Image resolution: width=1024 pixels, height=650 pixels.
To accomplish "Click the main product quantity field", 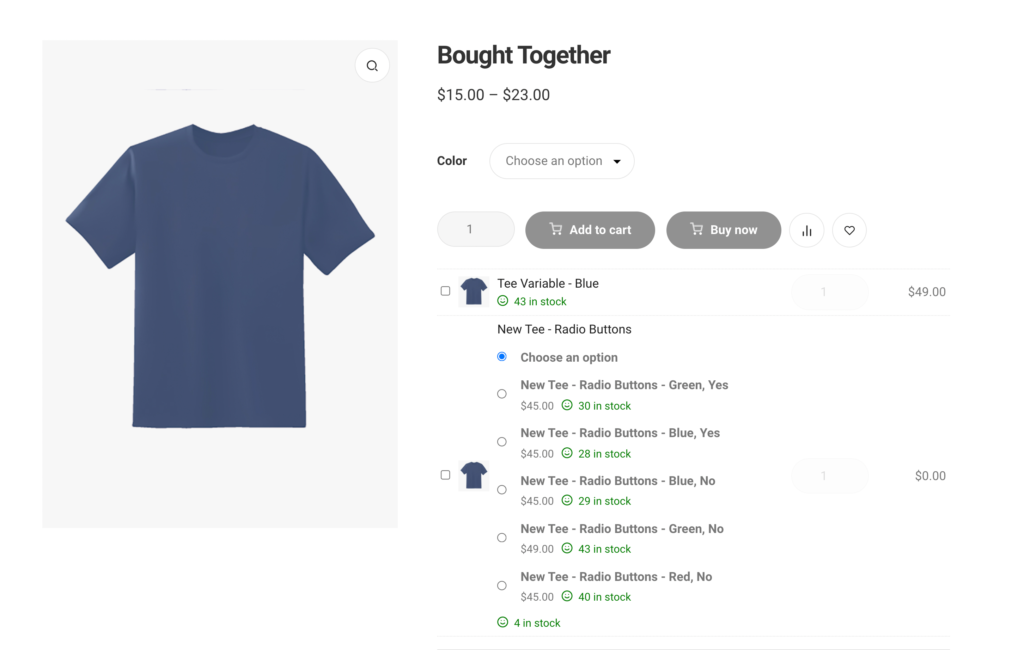I will (476, 230).
